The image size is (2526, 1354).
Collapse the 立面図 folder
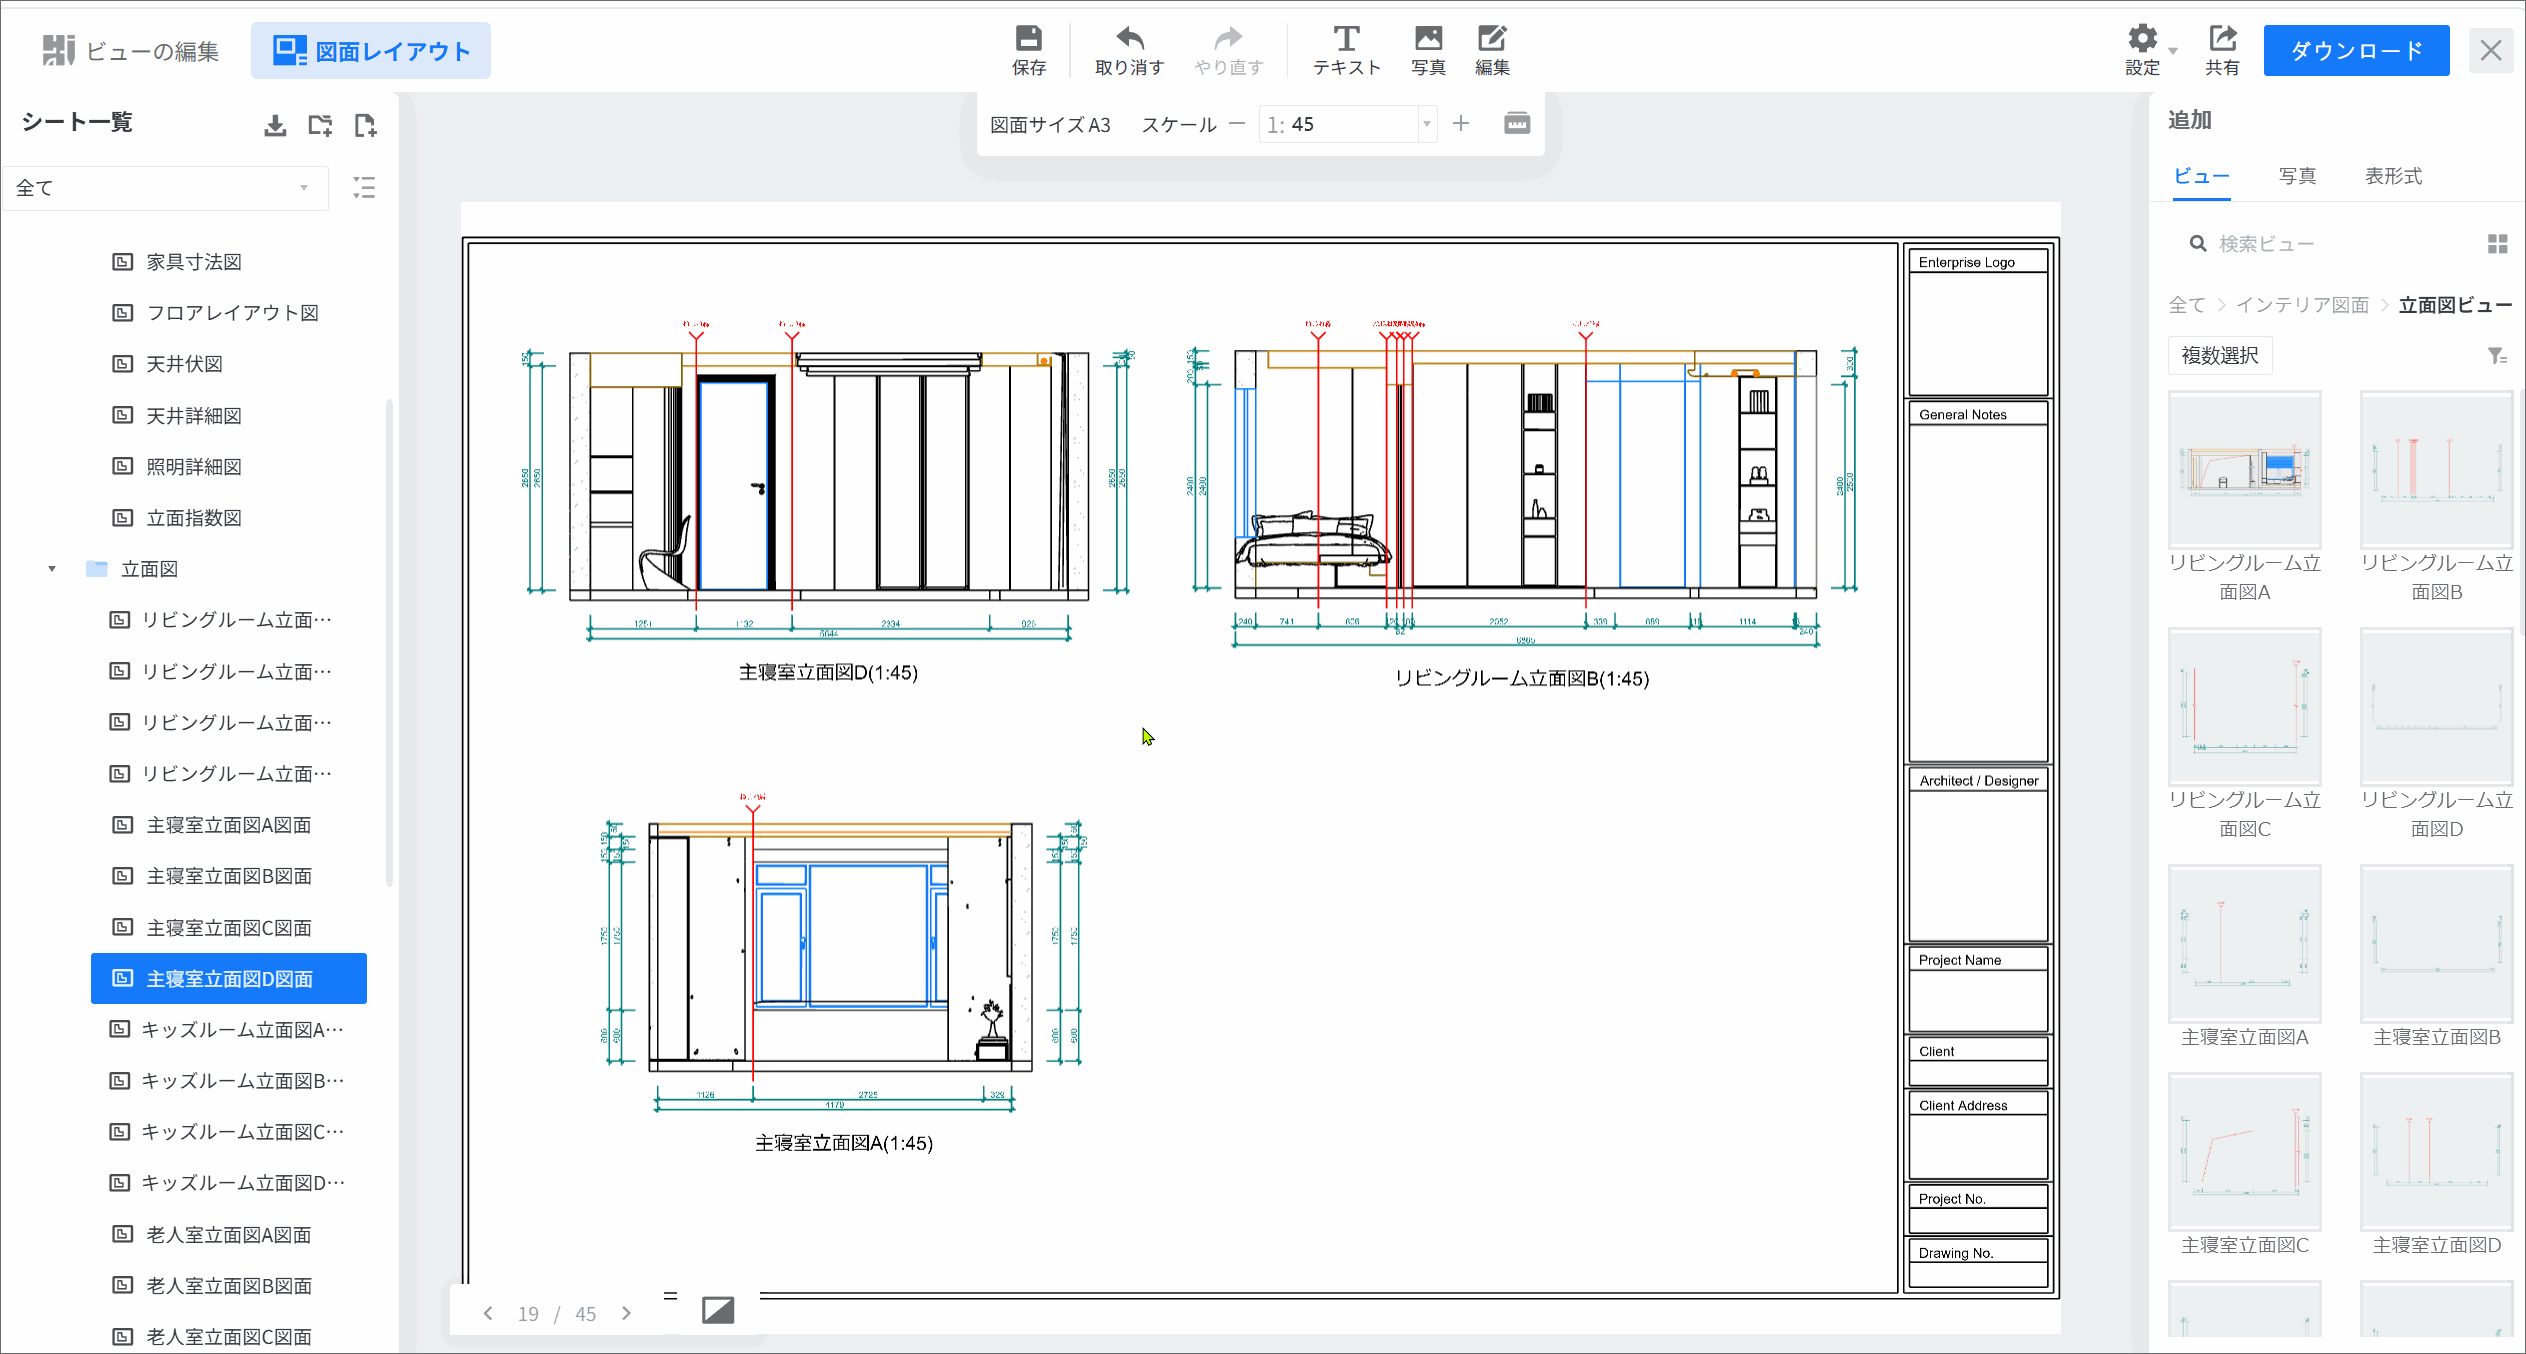point(52,569)
